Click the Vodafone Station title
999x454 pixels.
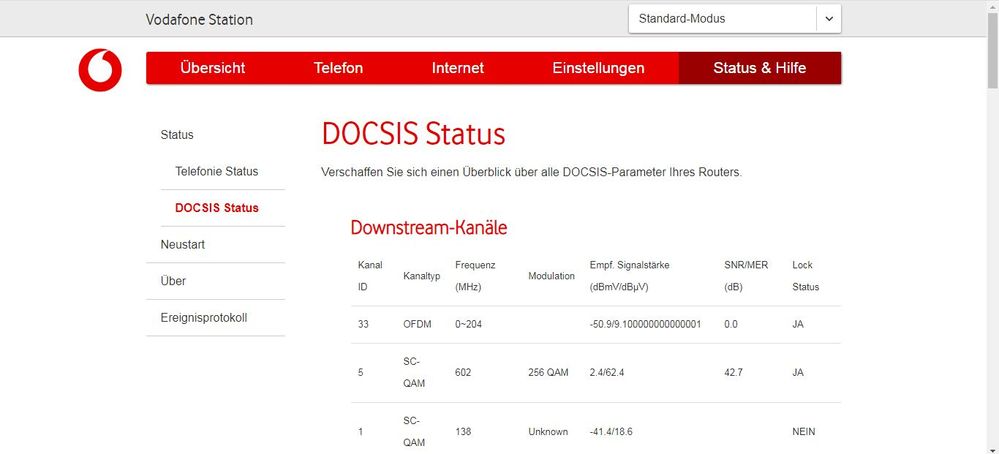(x=199, y=20)
